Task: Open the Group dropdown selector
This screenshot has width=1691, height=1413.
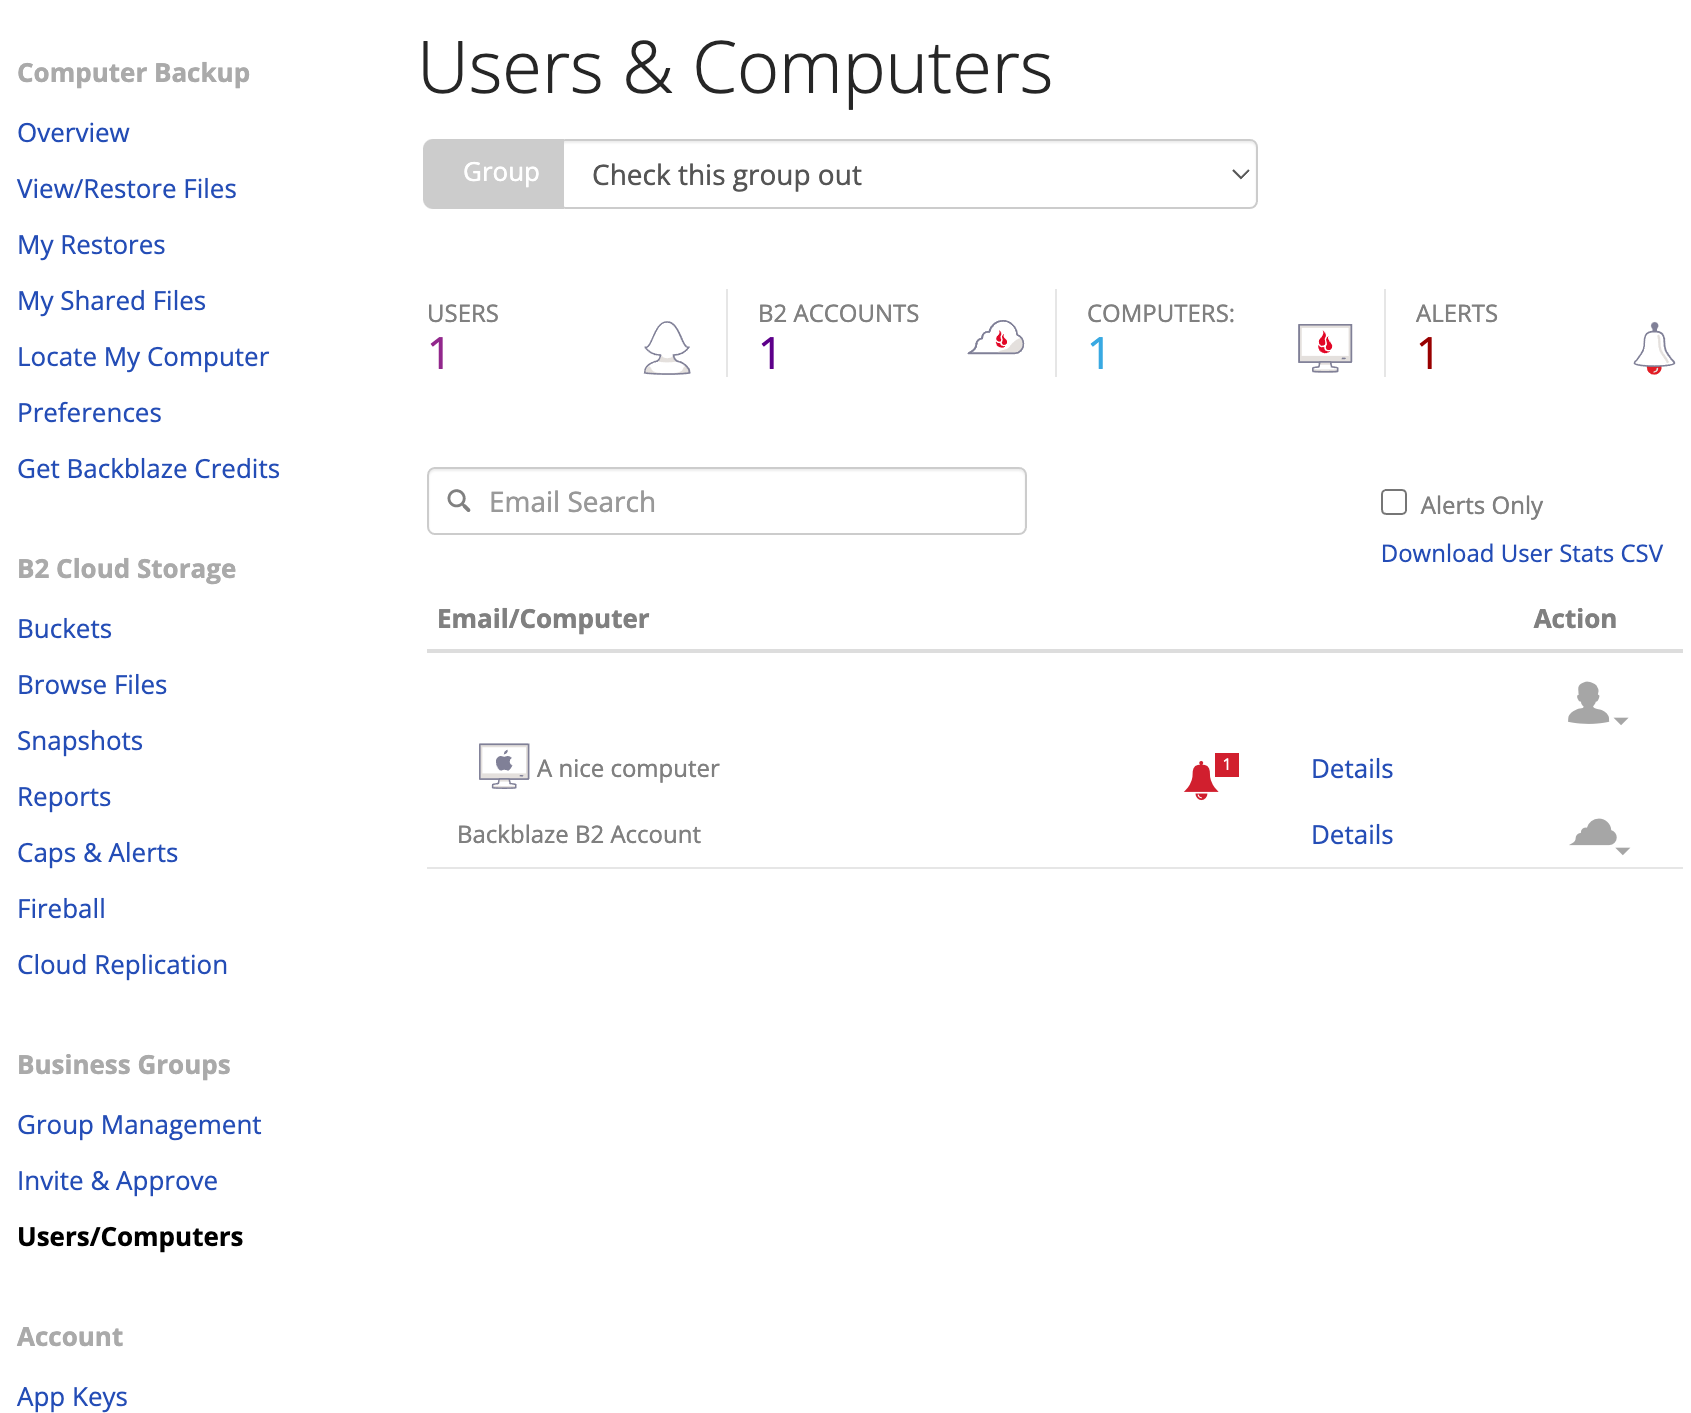Action: pyautogui.click(x=910, y=174)
